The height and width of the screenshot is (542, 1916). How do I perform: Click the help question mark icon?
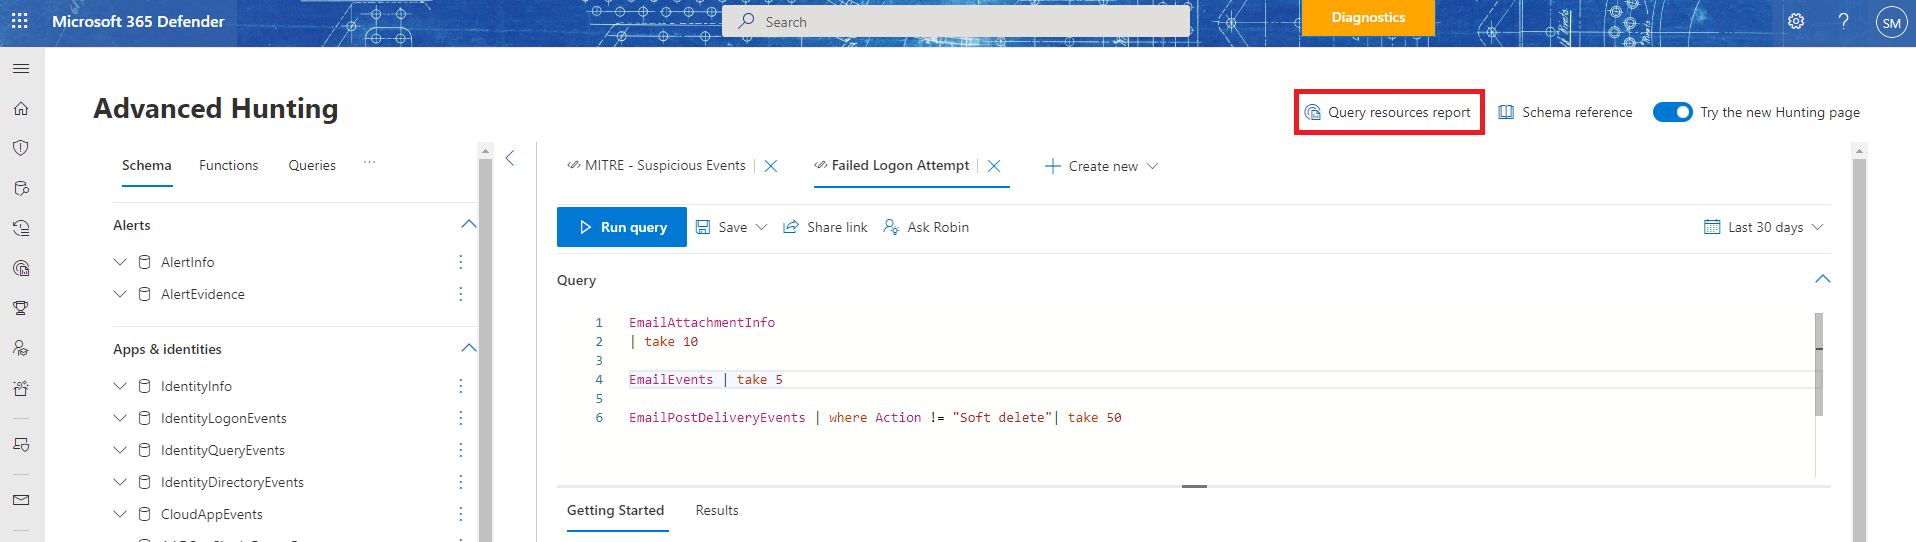click(1843, 21)
